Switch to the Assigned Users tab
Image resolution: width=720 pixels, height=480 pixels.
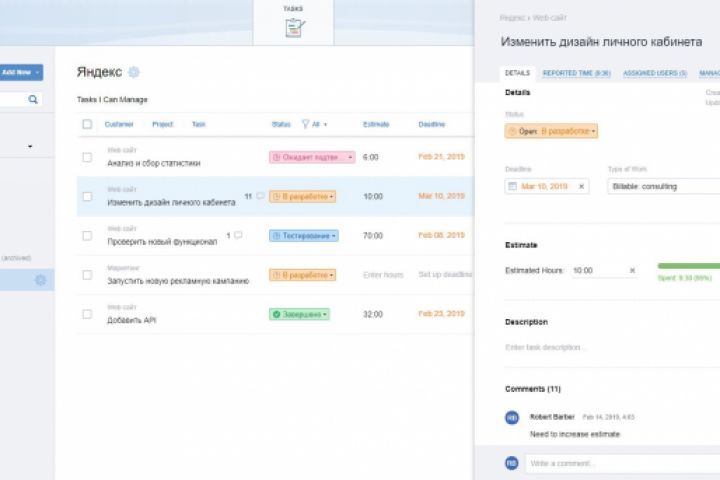tap(655, 73)
